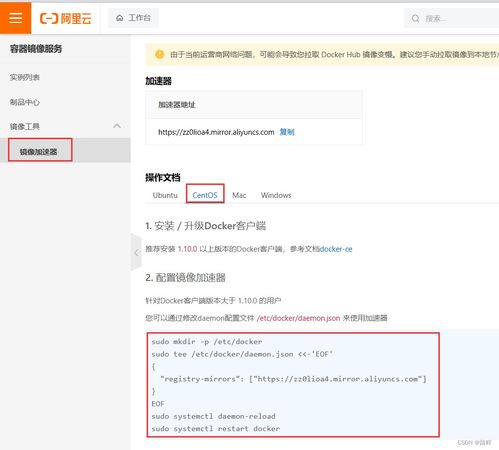Open 制品中心 in the sidebar

pos(25,102)
